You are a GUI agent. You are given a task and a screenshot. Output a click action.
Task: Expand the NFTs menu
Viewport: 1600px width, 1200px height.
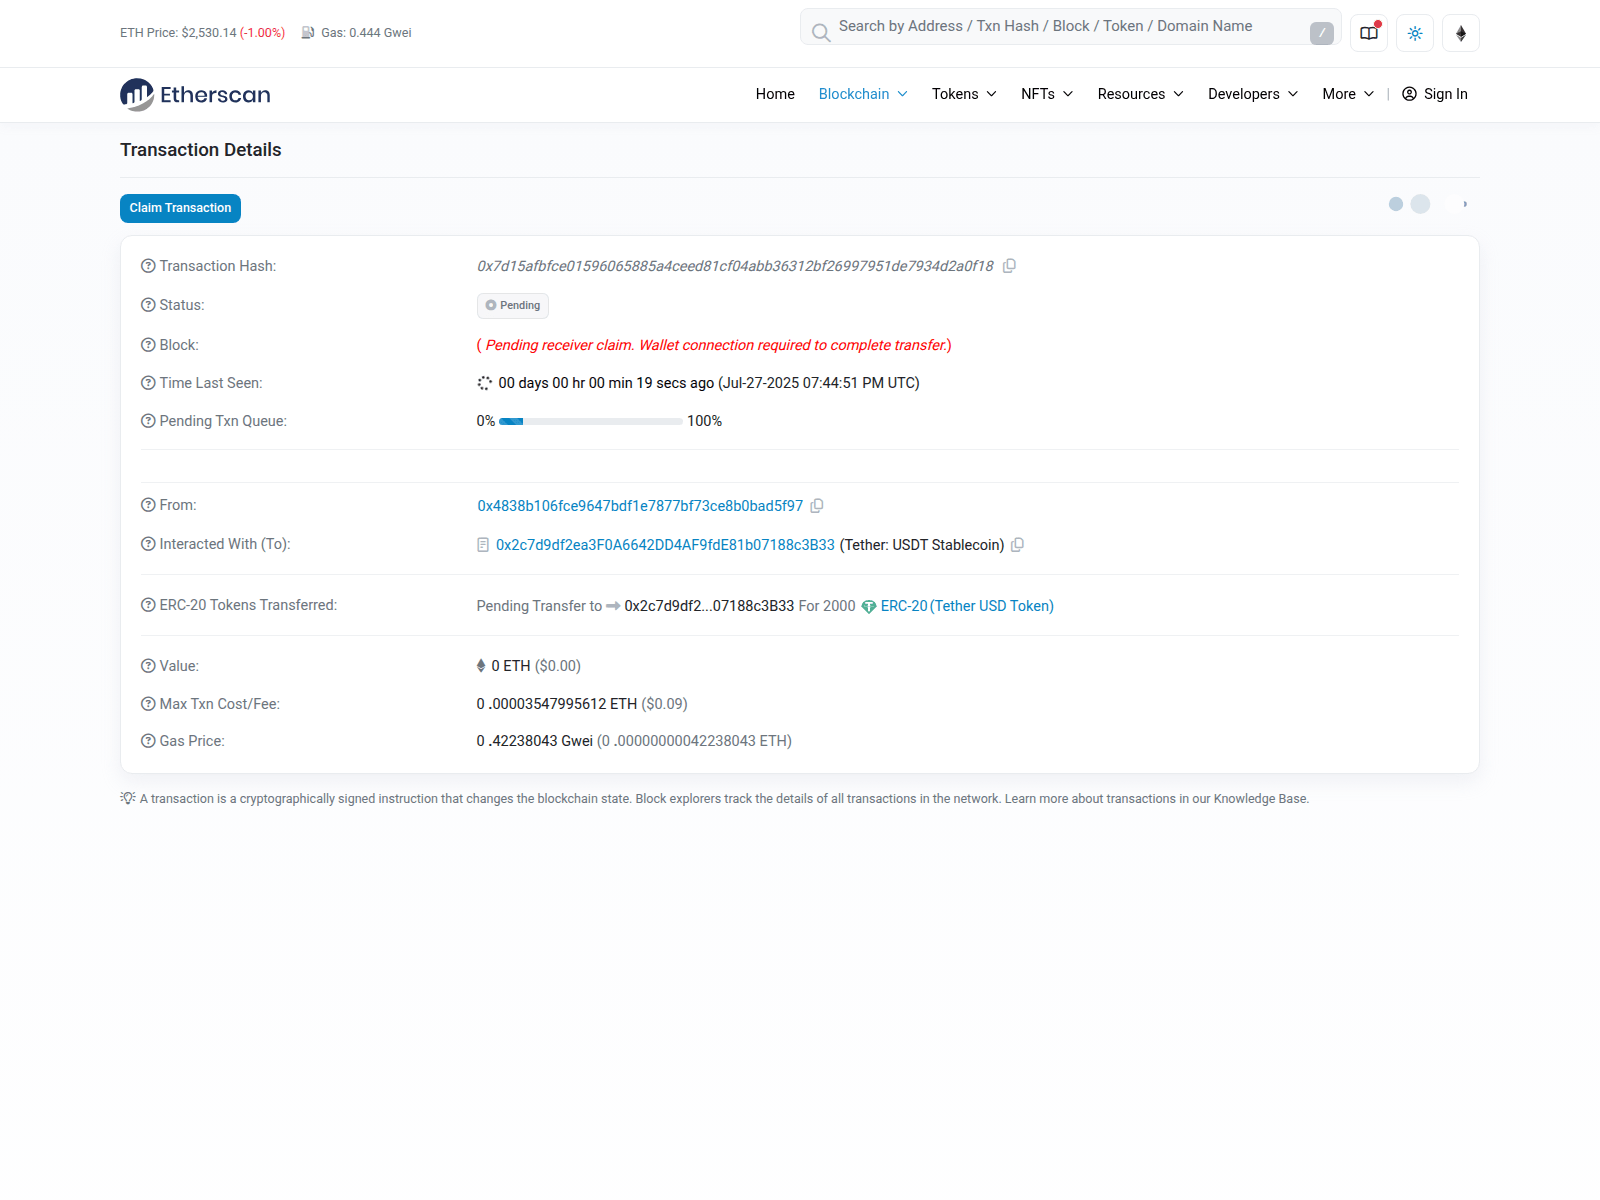[x=1047, y=94]
